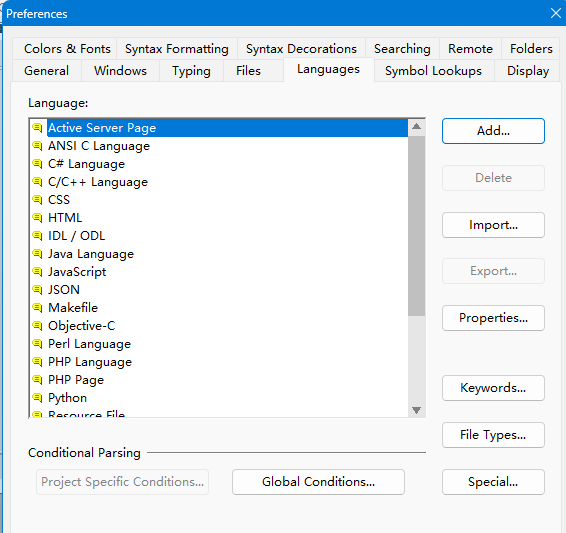The height and width of the screenshot is (533, 566).
Task: Click the icon beside JavaScript
Action: click(37, 272)
